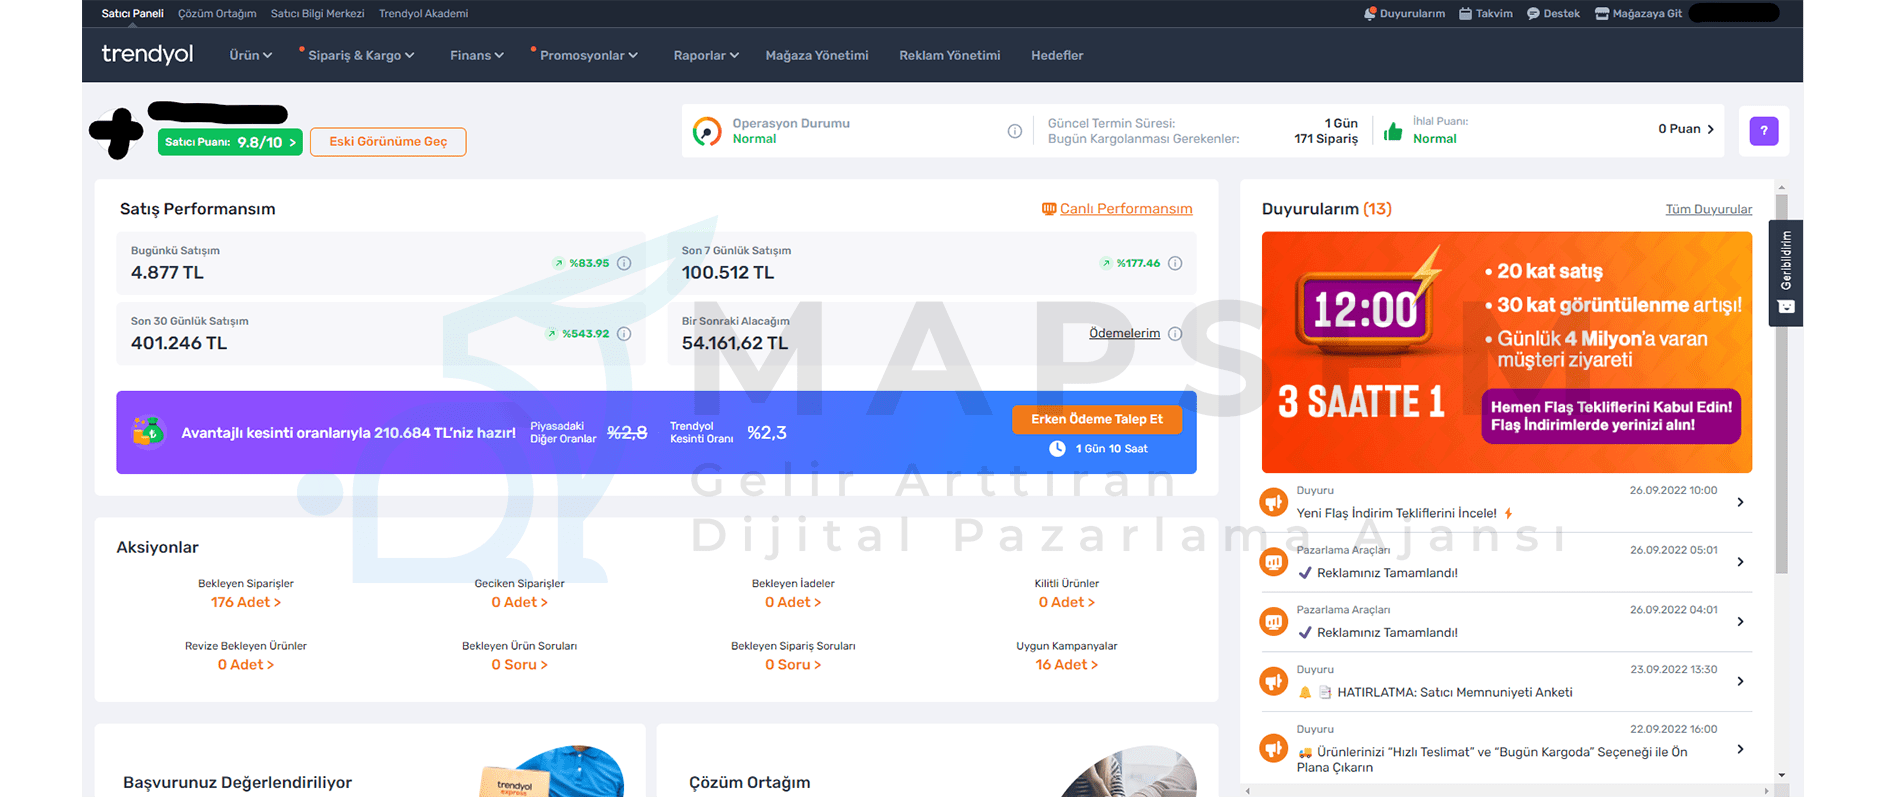Image resolution: width=1887 pixels, height=797 pixels.
Task: Click marketing icon of 26.09.2022 04:01 notice
Action: (x=1273, y=622)
